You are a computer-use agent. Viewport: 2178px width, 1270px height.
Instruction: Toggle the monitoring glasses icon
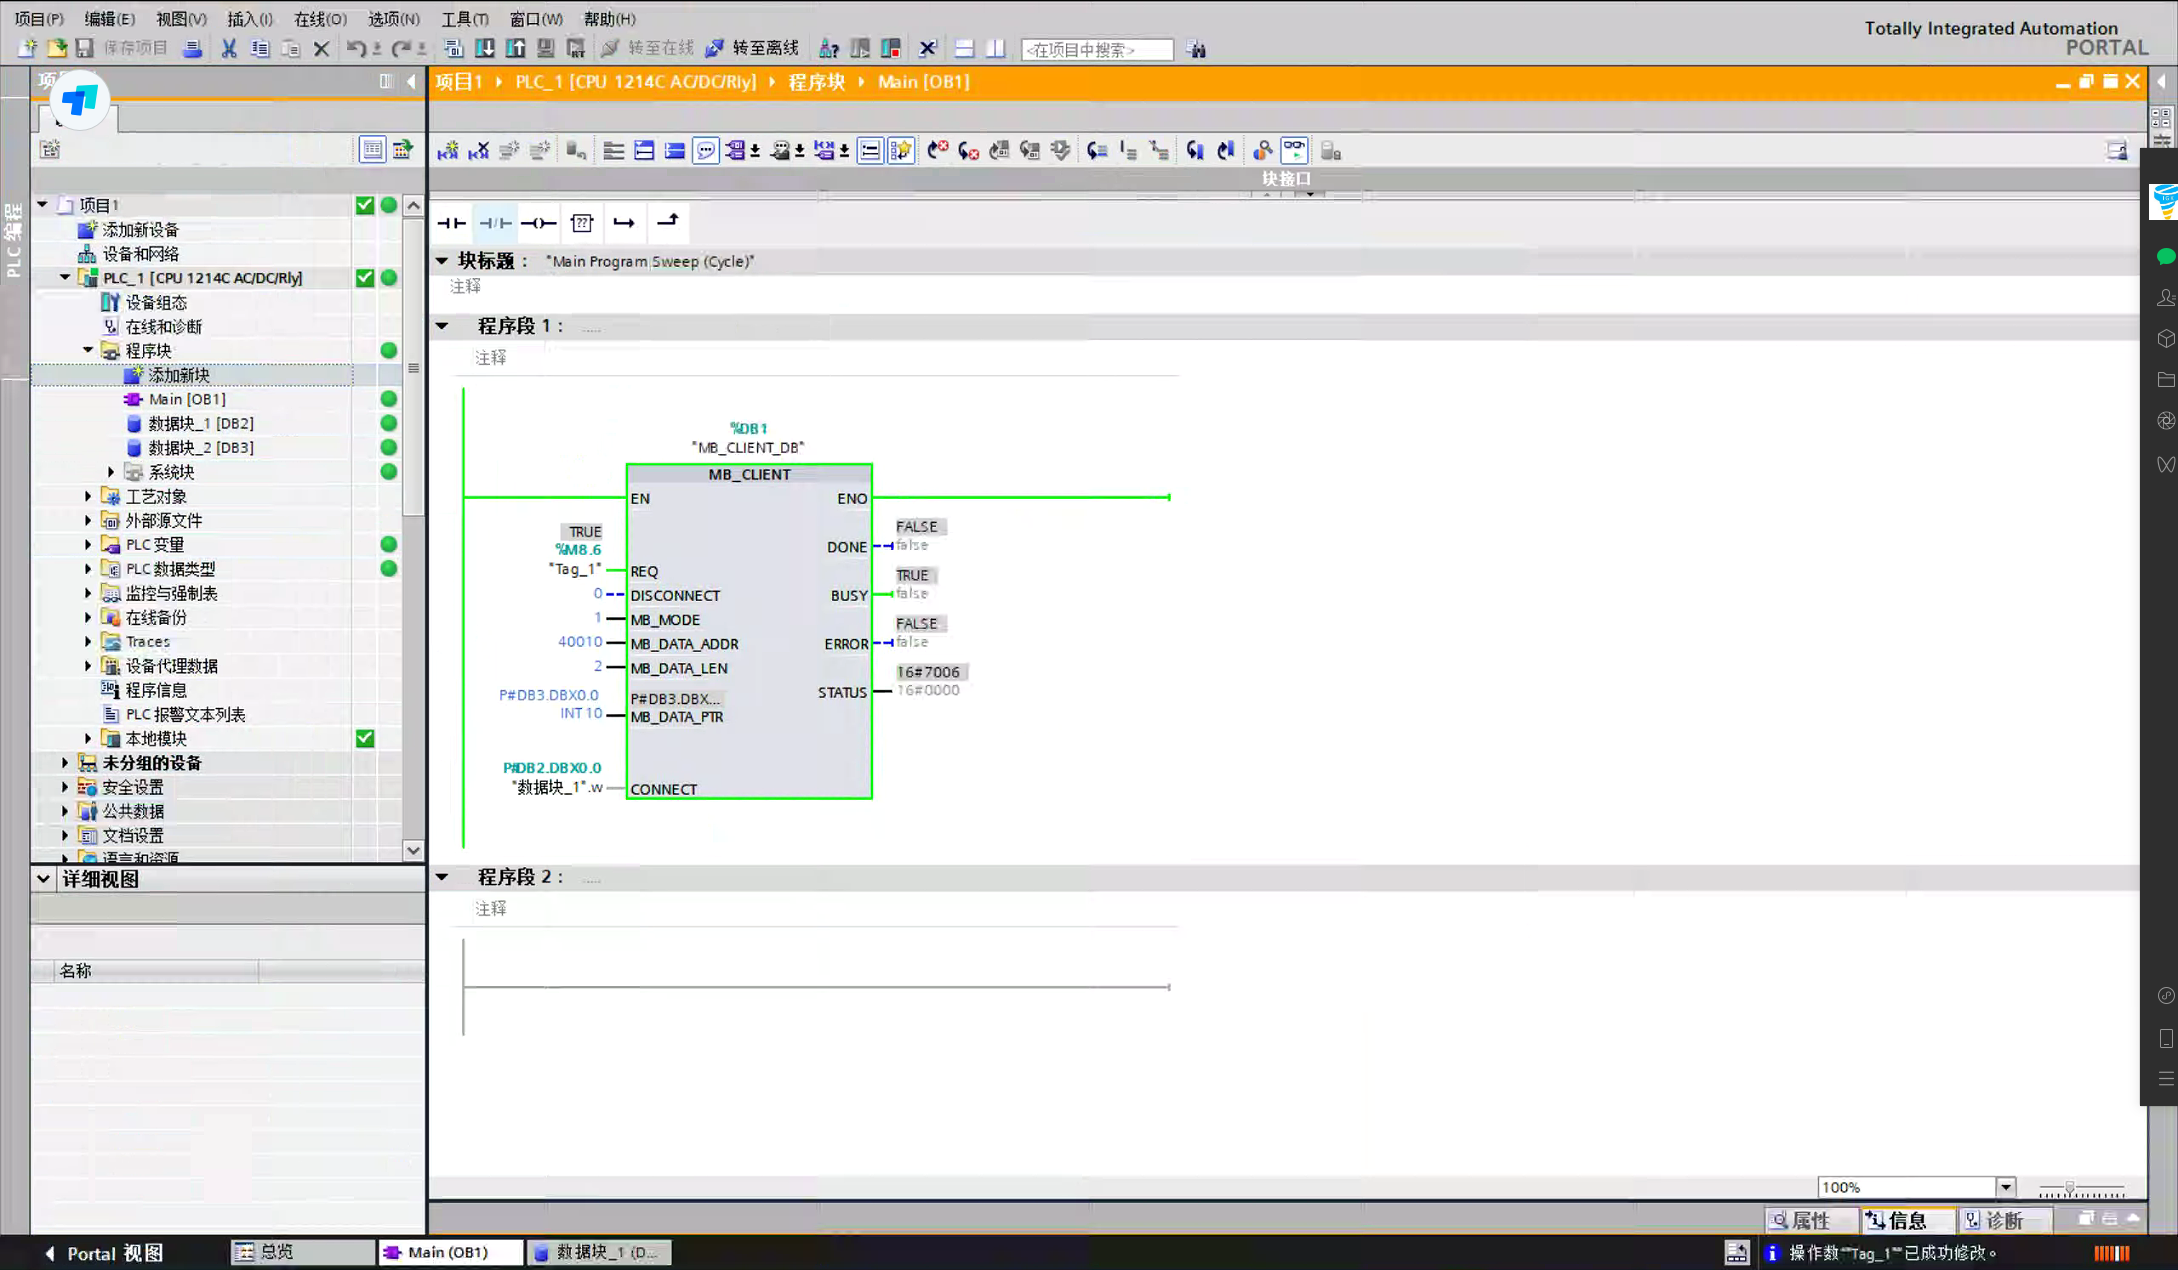tap(1294, 151)
